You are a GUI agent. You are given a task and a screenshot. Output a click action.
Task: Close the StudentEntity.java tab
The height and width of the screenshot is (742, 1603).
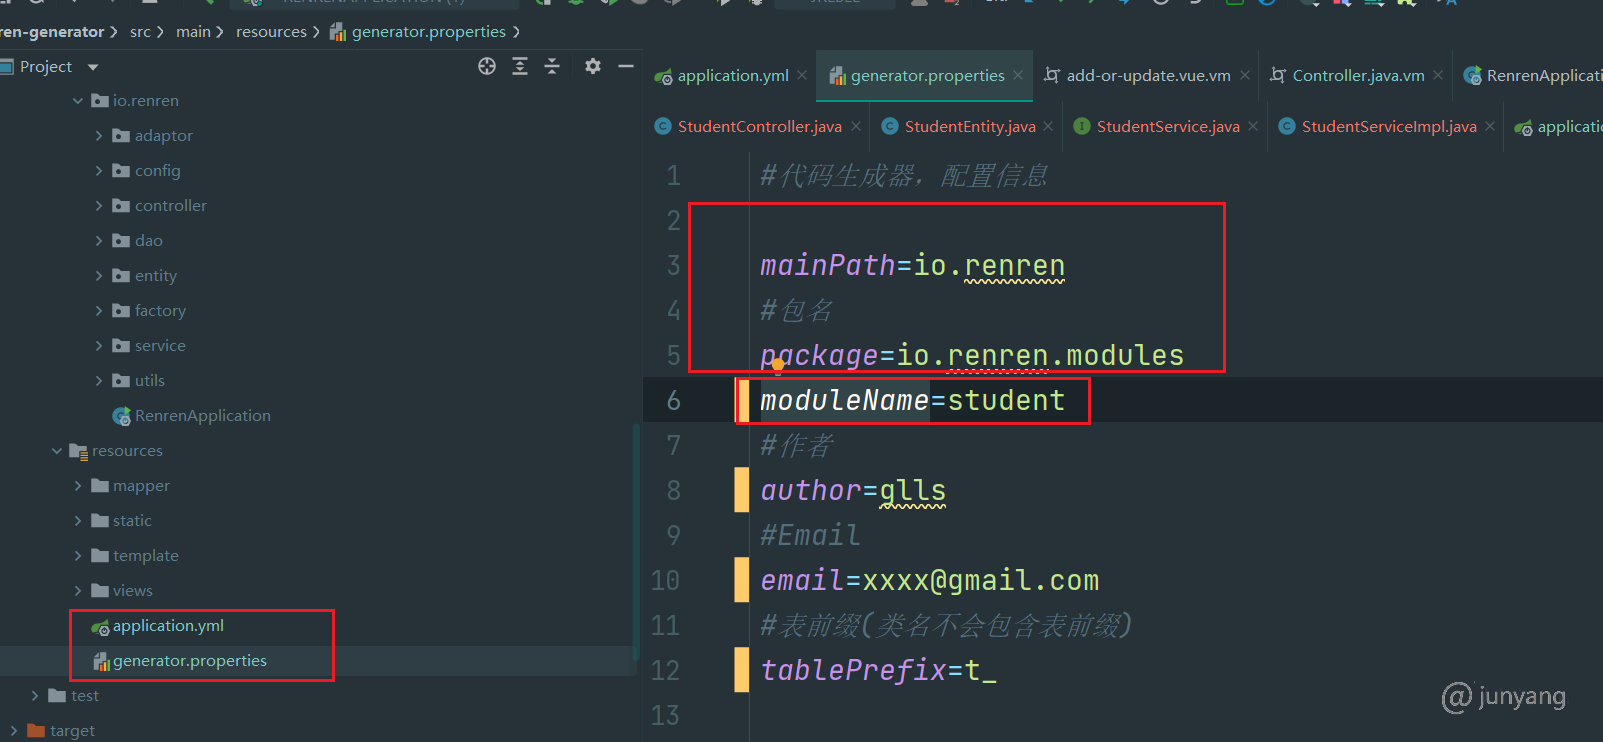tap(1048, 127)
